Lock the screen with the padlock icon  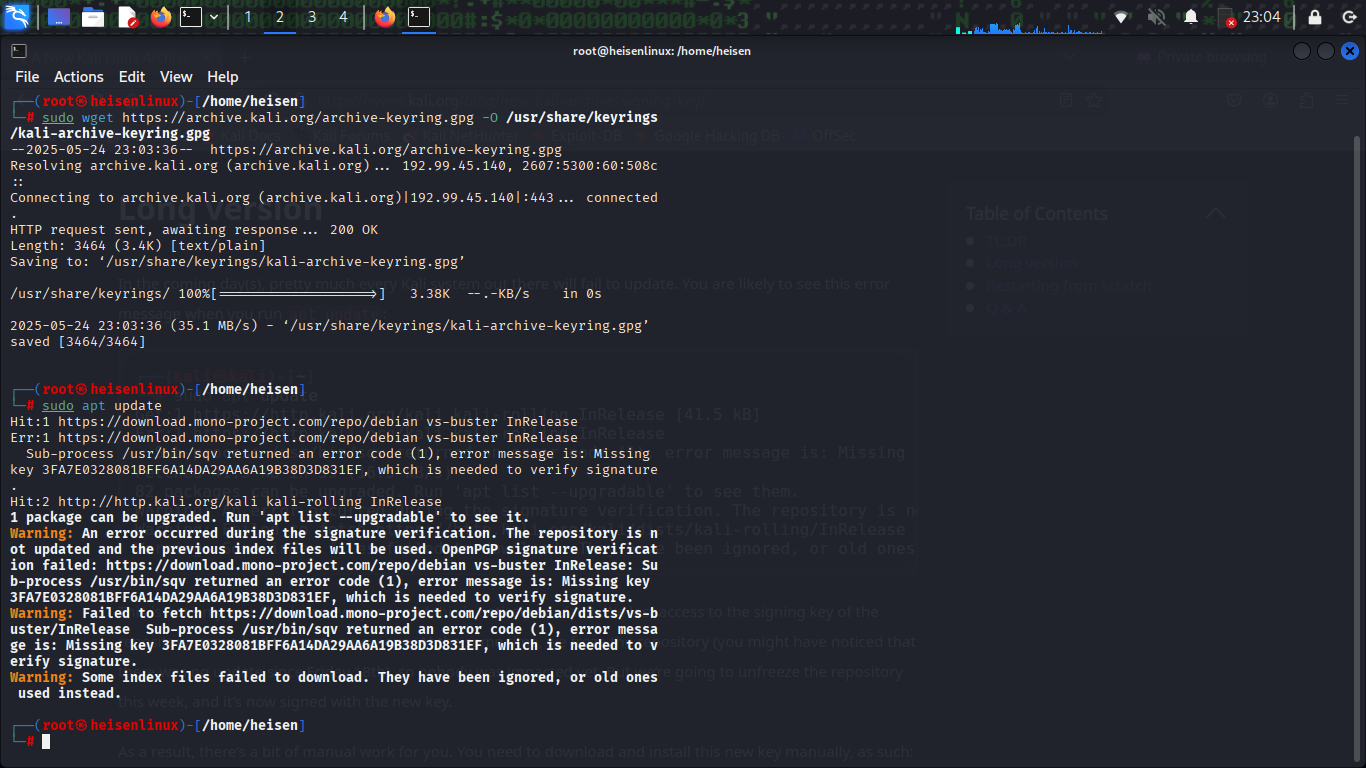point(1315,17)
